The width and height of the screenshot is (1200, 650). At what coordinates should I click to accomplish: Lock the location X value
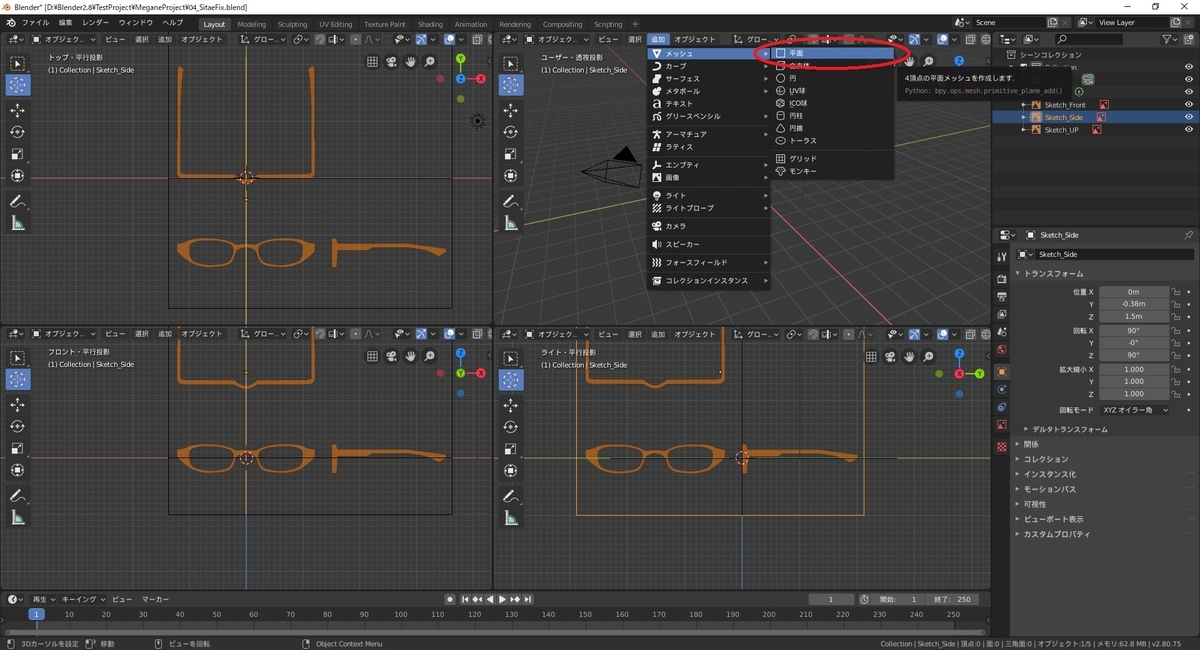click(1176, 292)
